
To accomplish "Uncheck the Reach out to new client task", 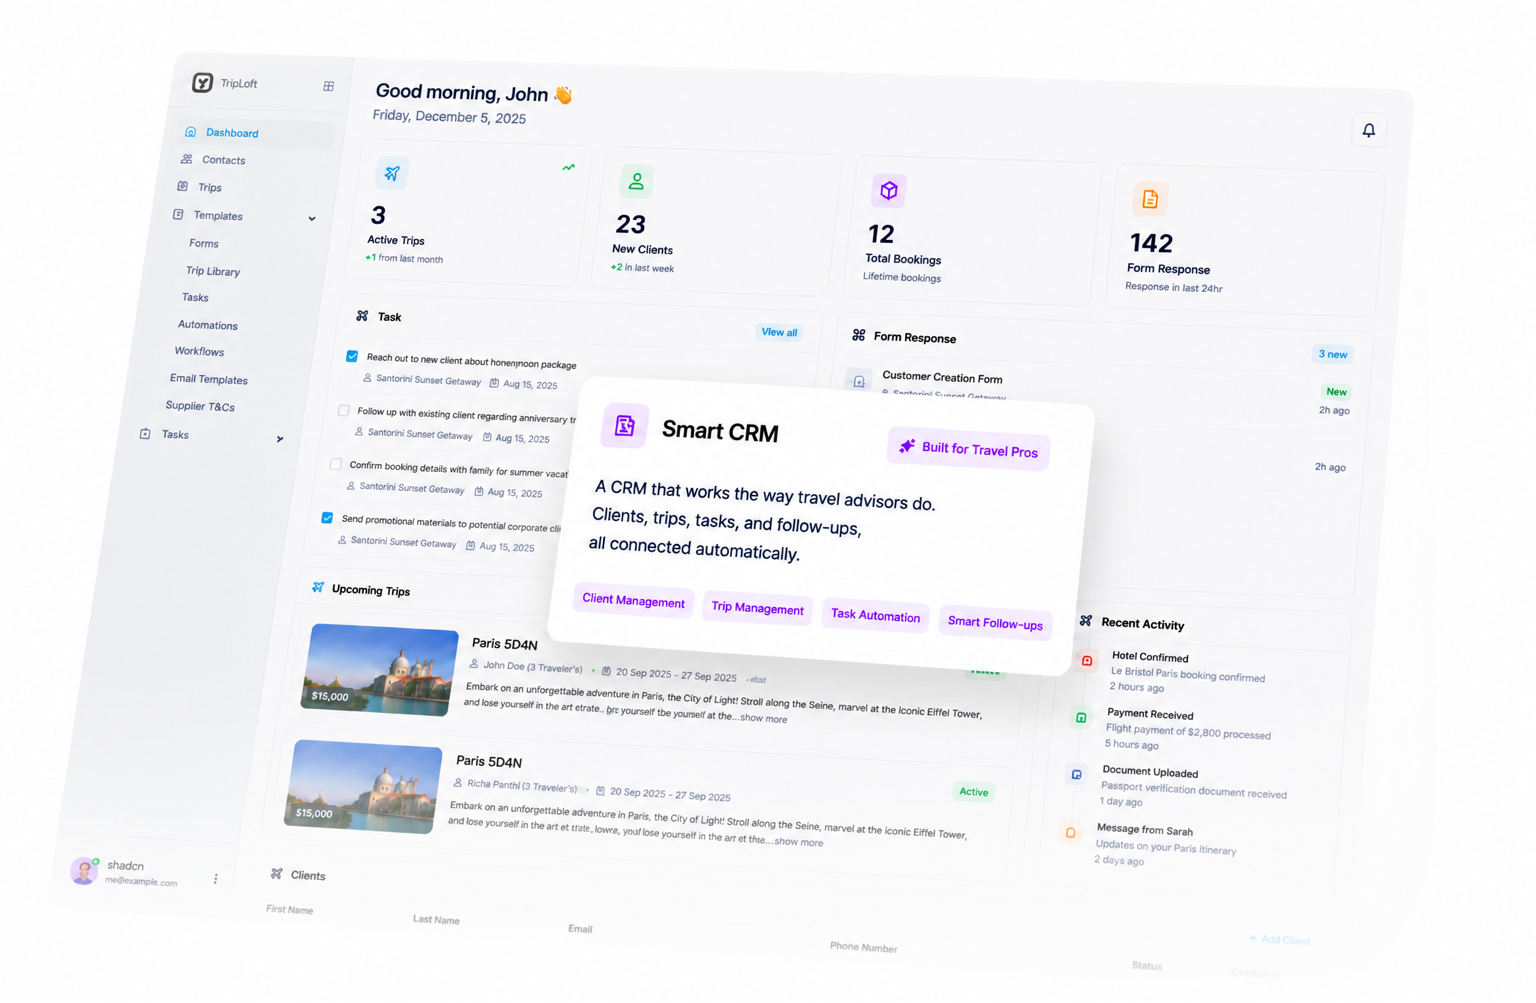I will pos(352,356).
